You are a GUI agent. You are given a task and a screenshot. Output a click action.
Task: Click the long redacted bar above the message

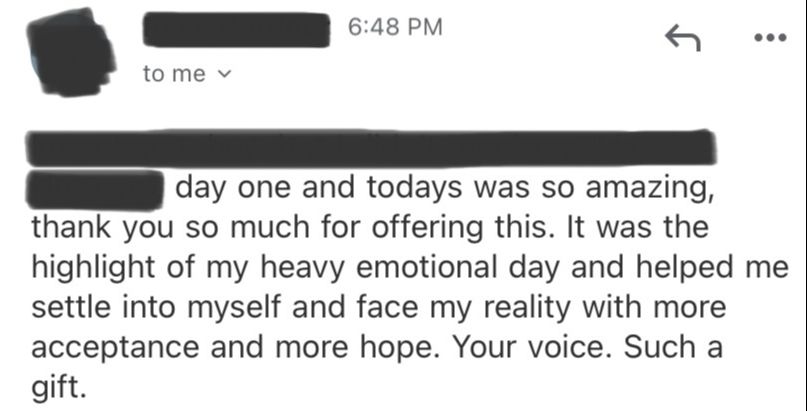point(370,148)
